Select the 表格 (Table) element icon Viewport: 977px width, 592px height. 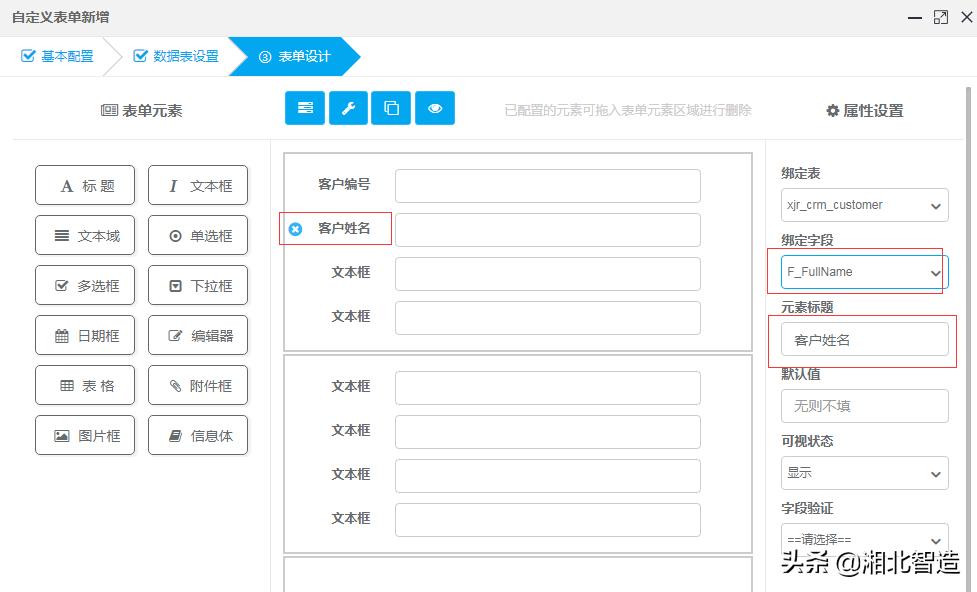click(x=84, y=385)
